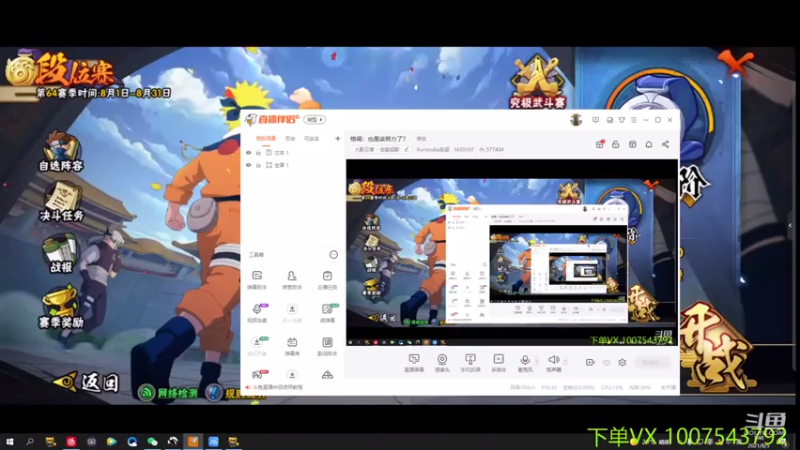Click the 开战 start battle button

click(x=720, y=347)
